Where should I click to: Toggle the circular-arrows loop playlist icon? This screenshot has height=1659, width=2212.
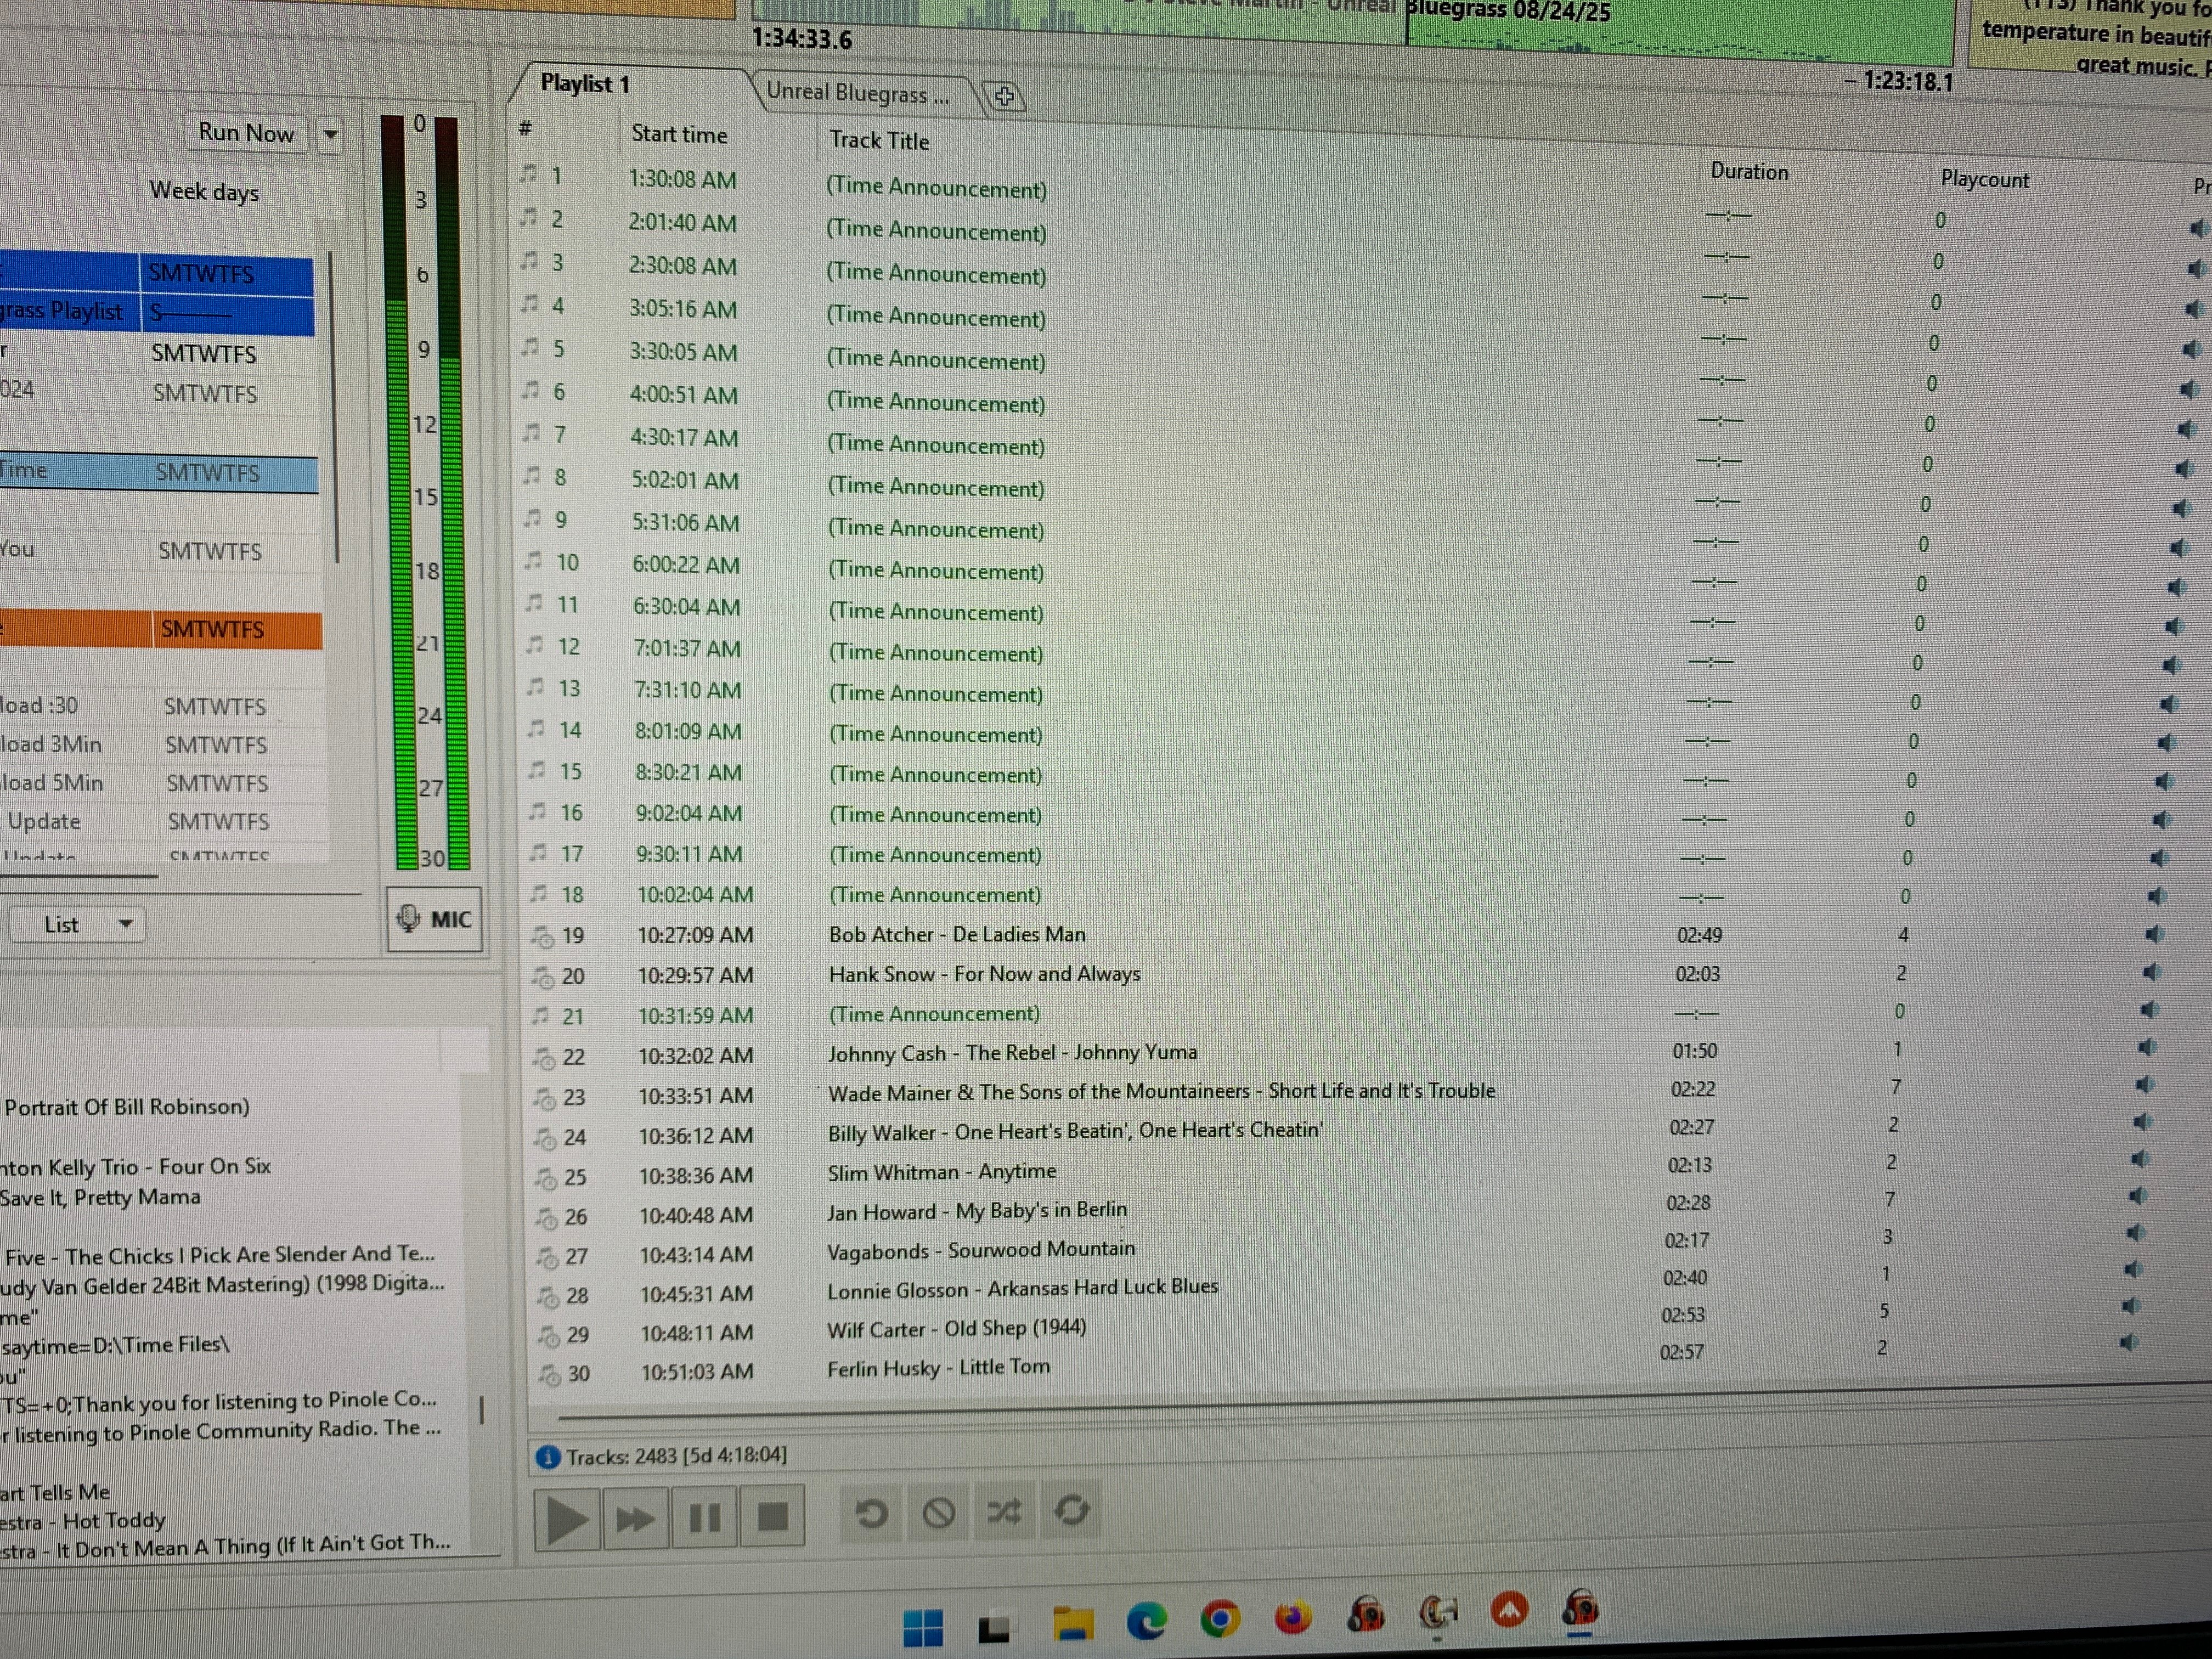[1071, 1510]
